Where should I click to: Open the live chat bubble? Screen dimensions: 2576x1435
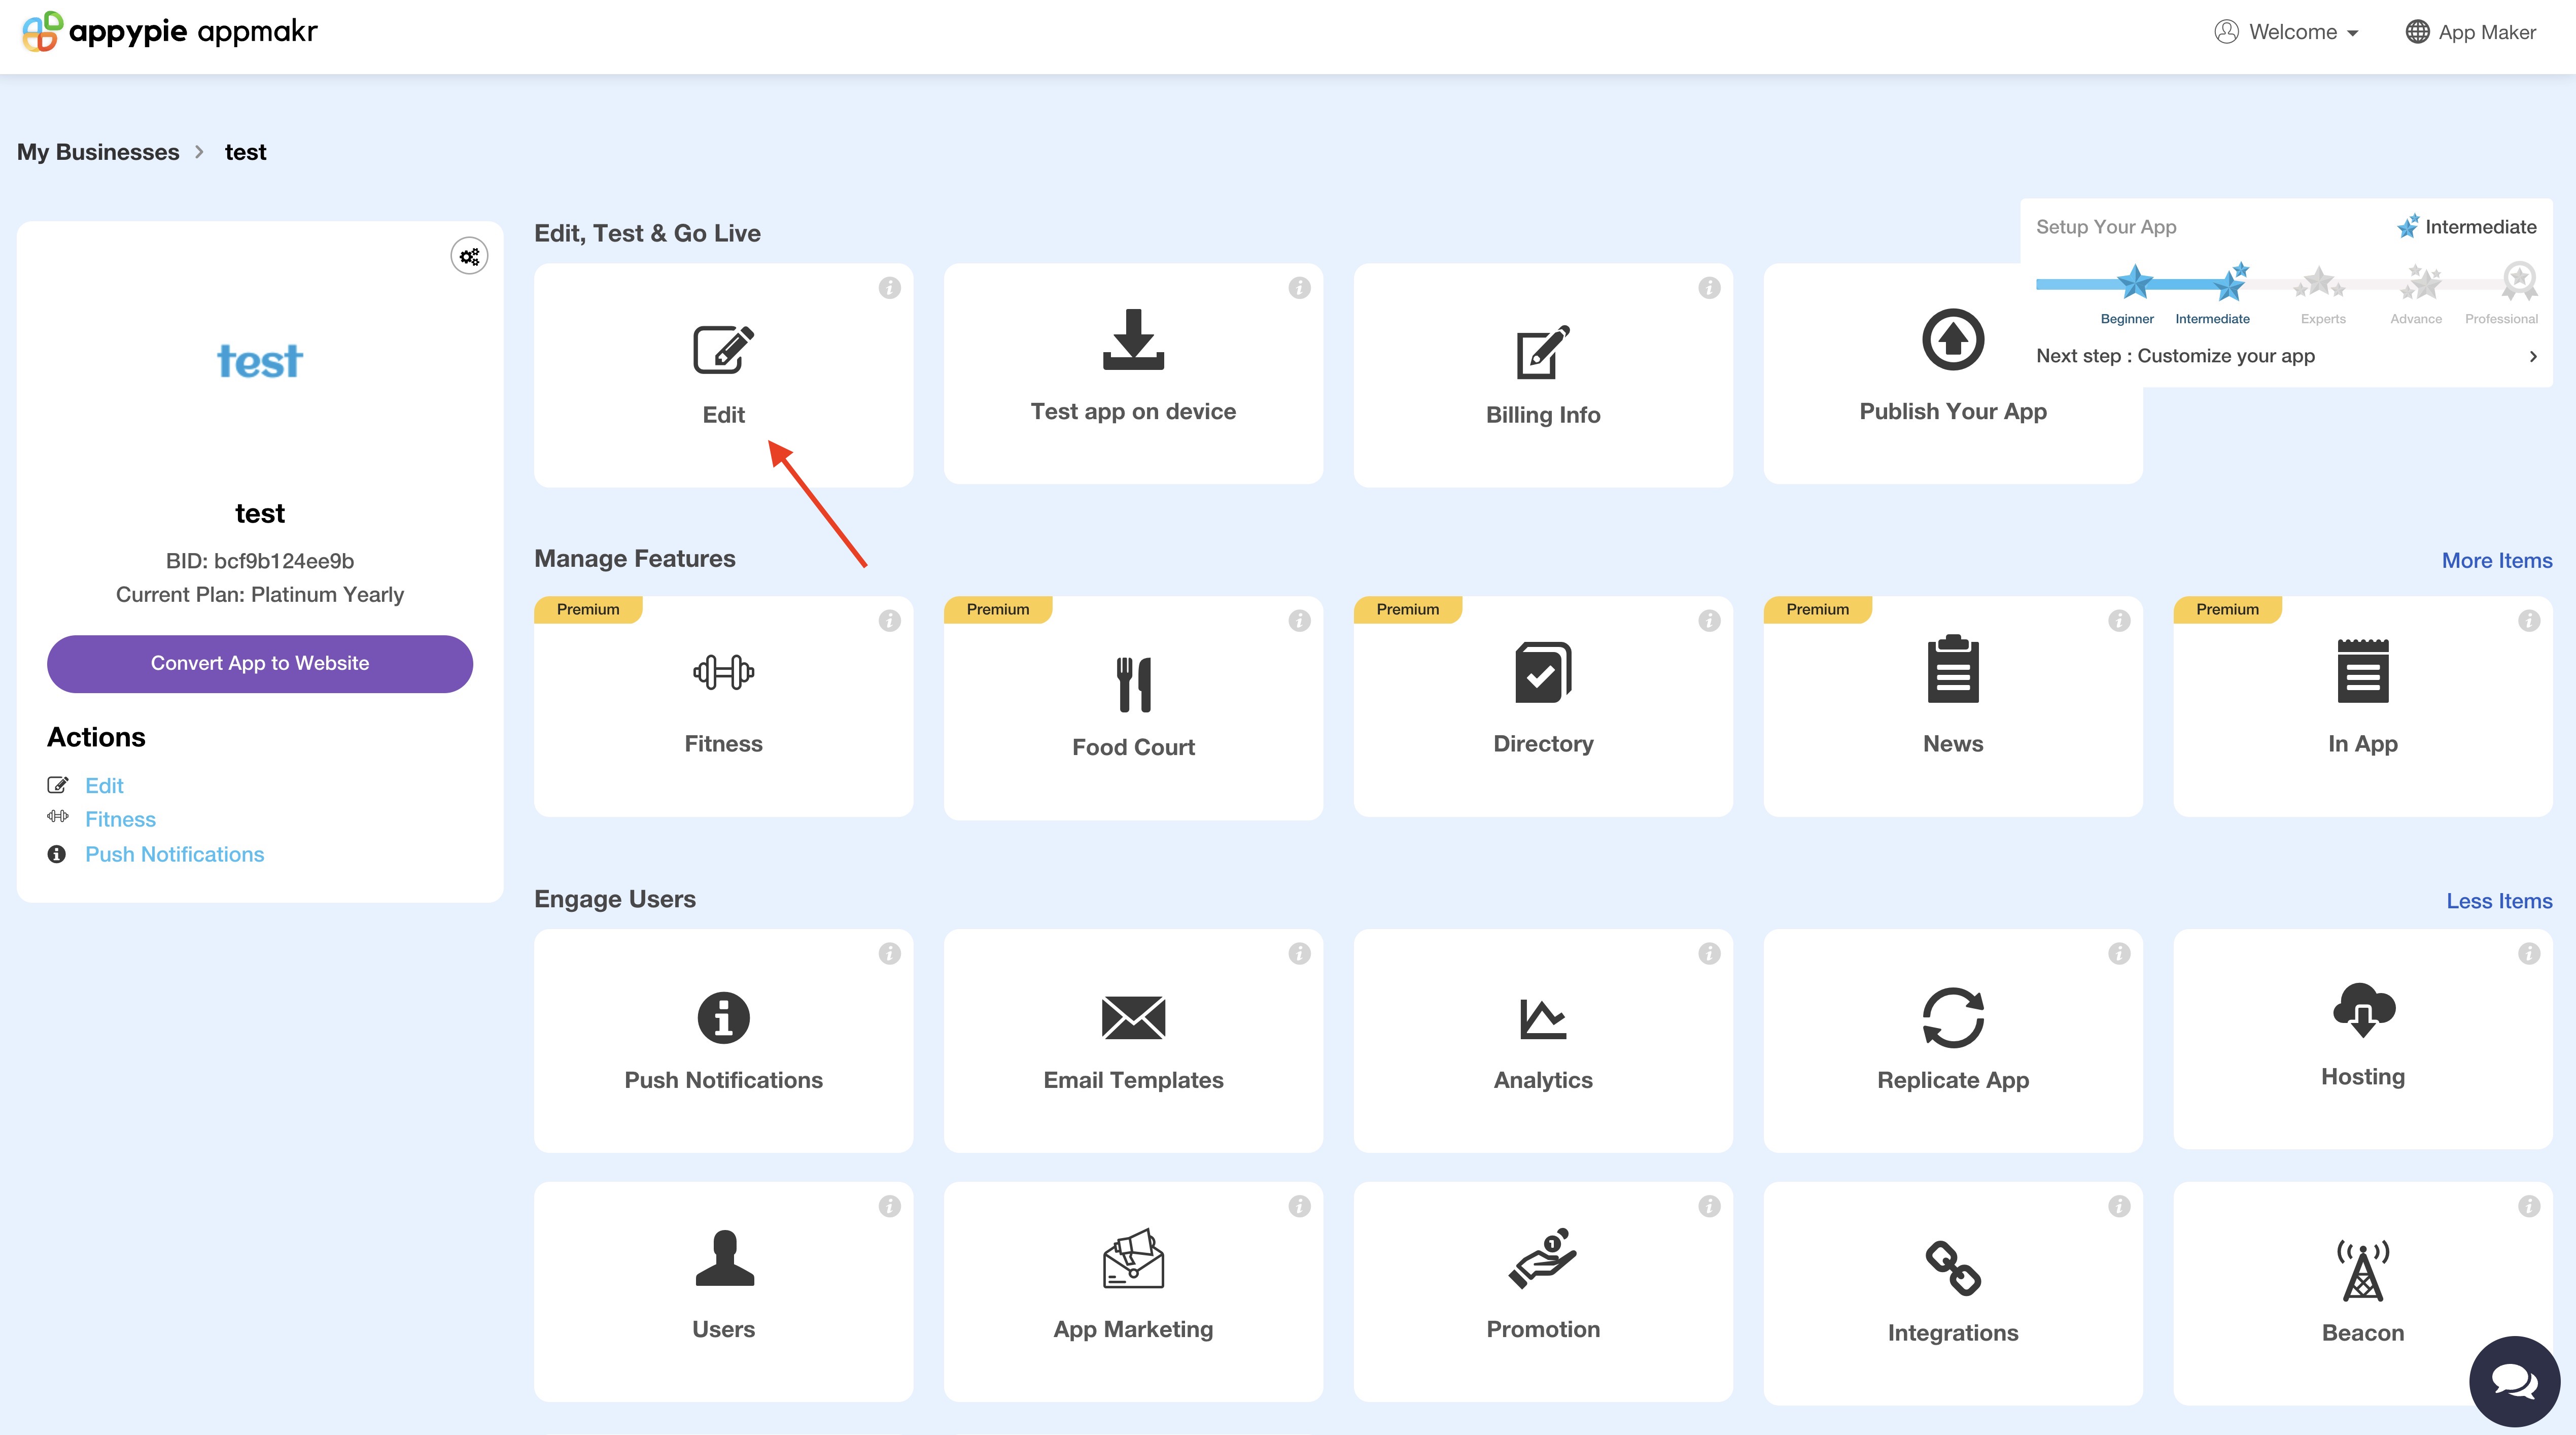[2514, 1381]
